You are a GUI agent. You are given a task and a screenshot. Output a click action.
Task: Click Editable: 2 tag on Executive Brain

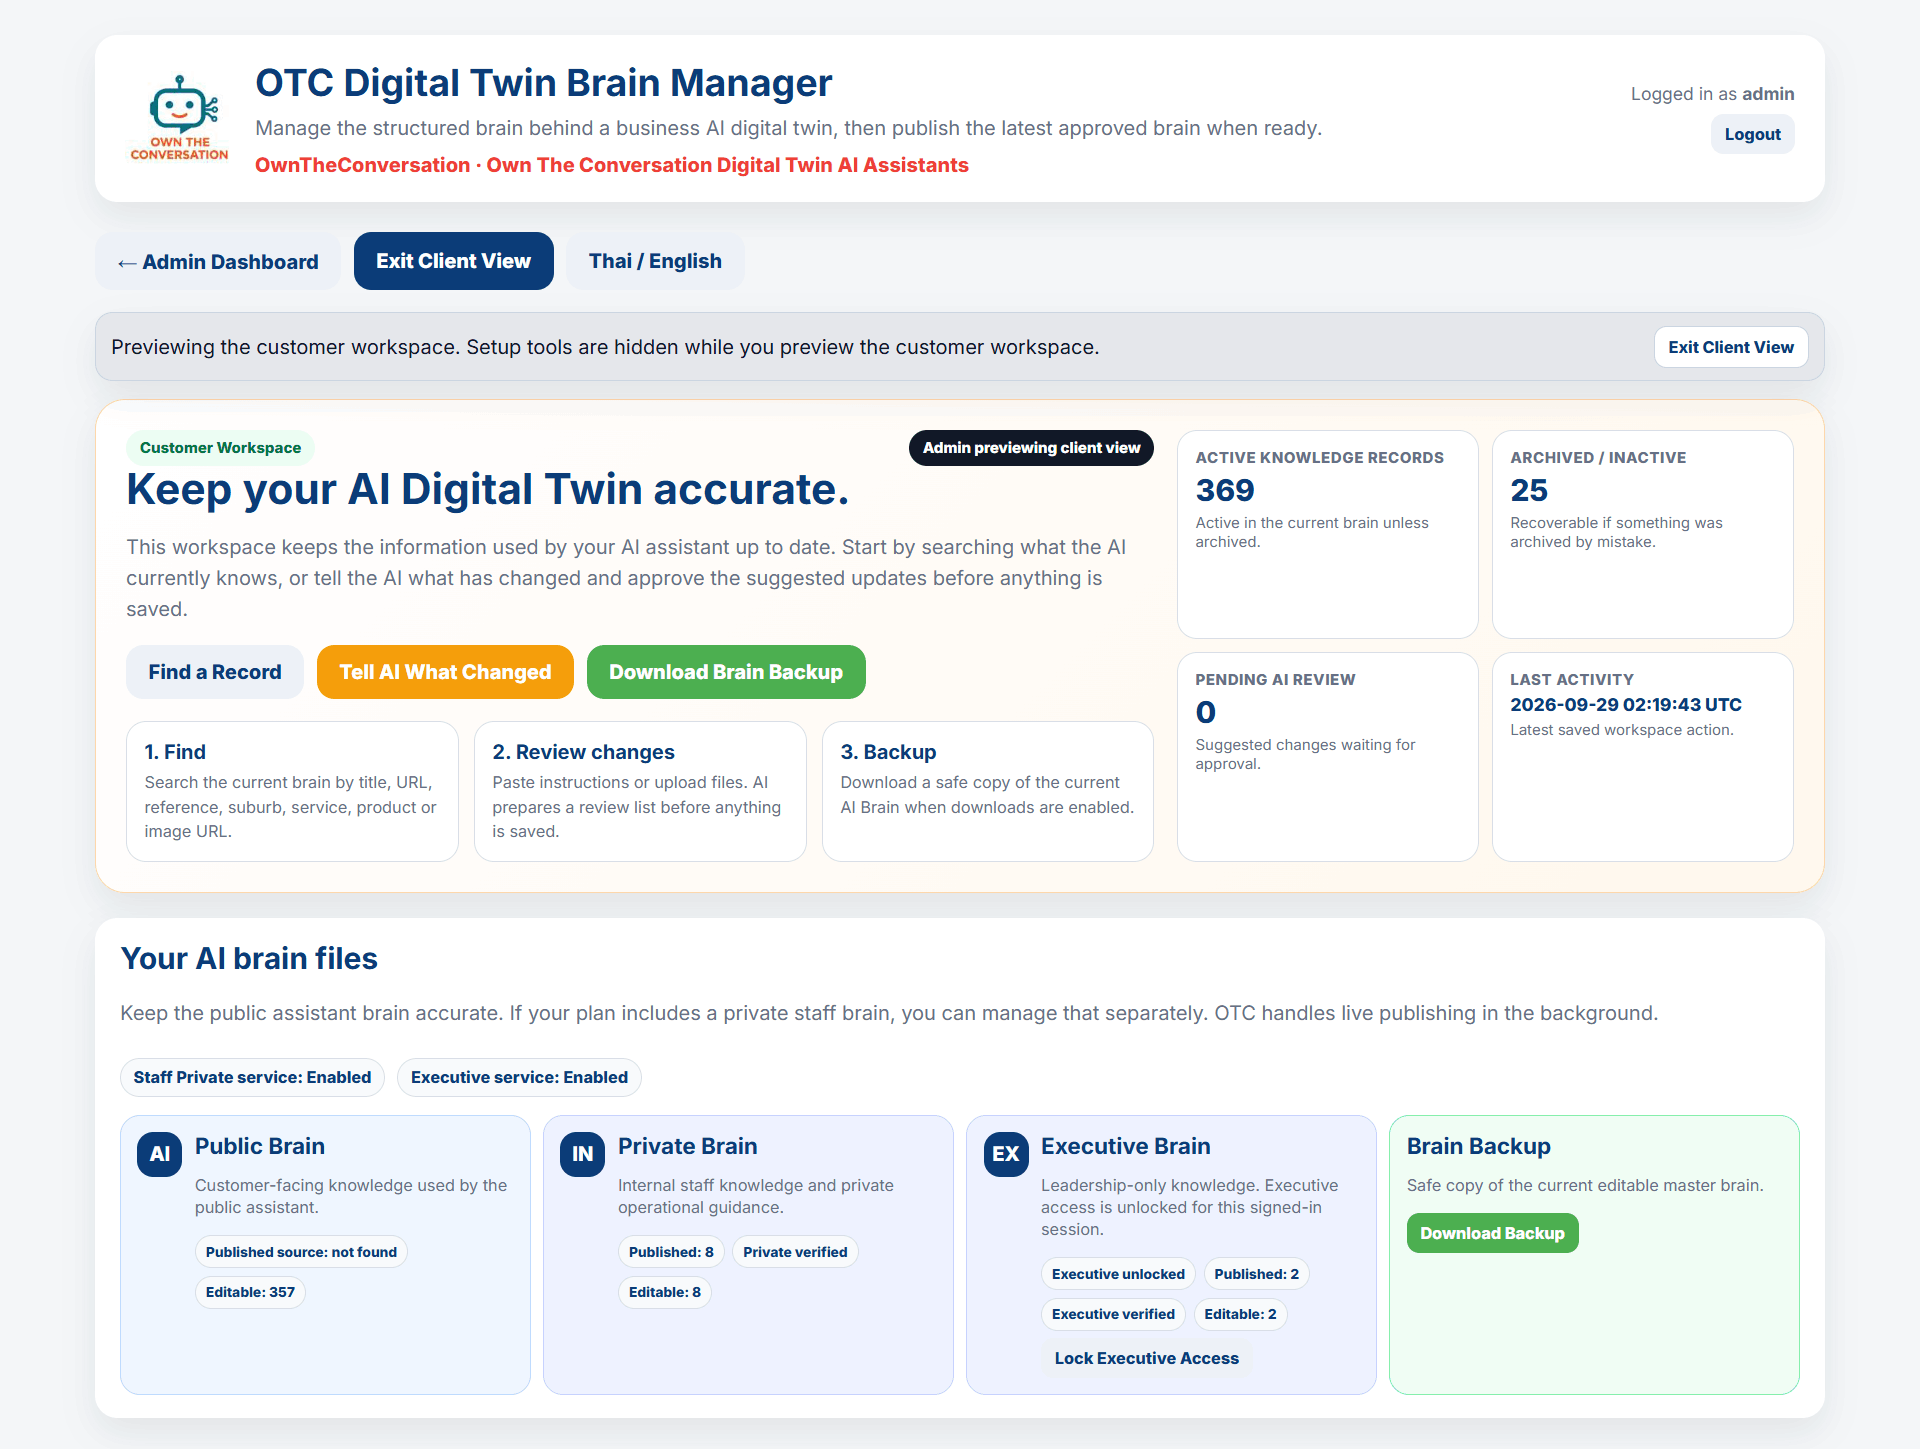[1240, 1314]
